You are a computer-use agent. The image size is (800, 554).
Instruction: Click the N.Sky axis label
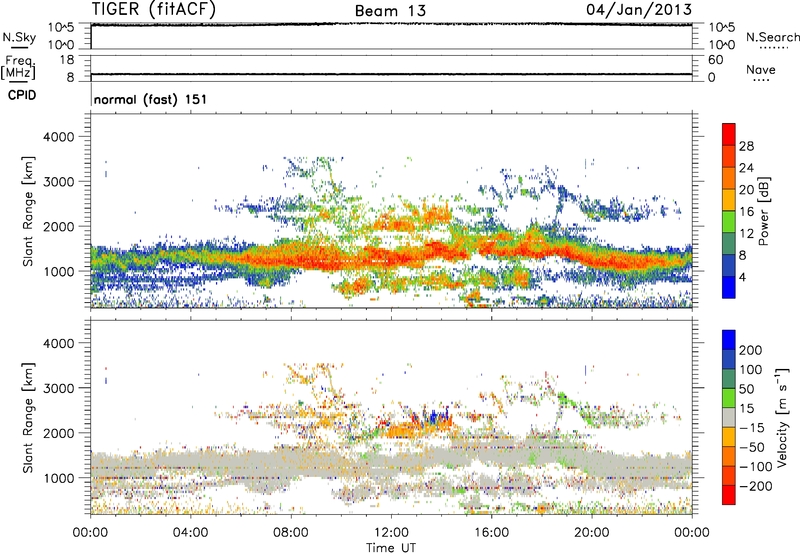[x=19, y=37]
